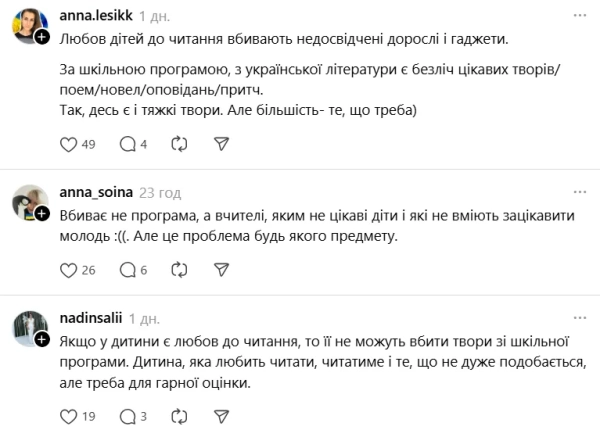Open anna.lesikk's profile via username

pos(95,17)
